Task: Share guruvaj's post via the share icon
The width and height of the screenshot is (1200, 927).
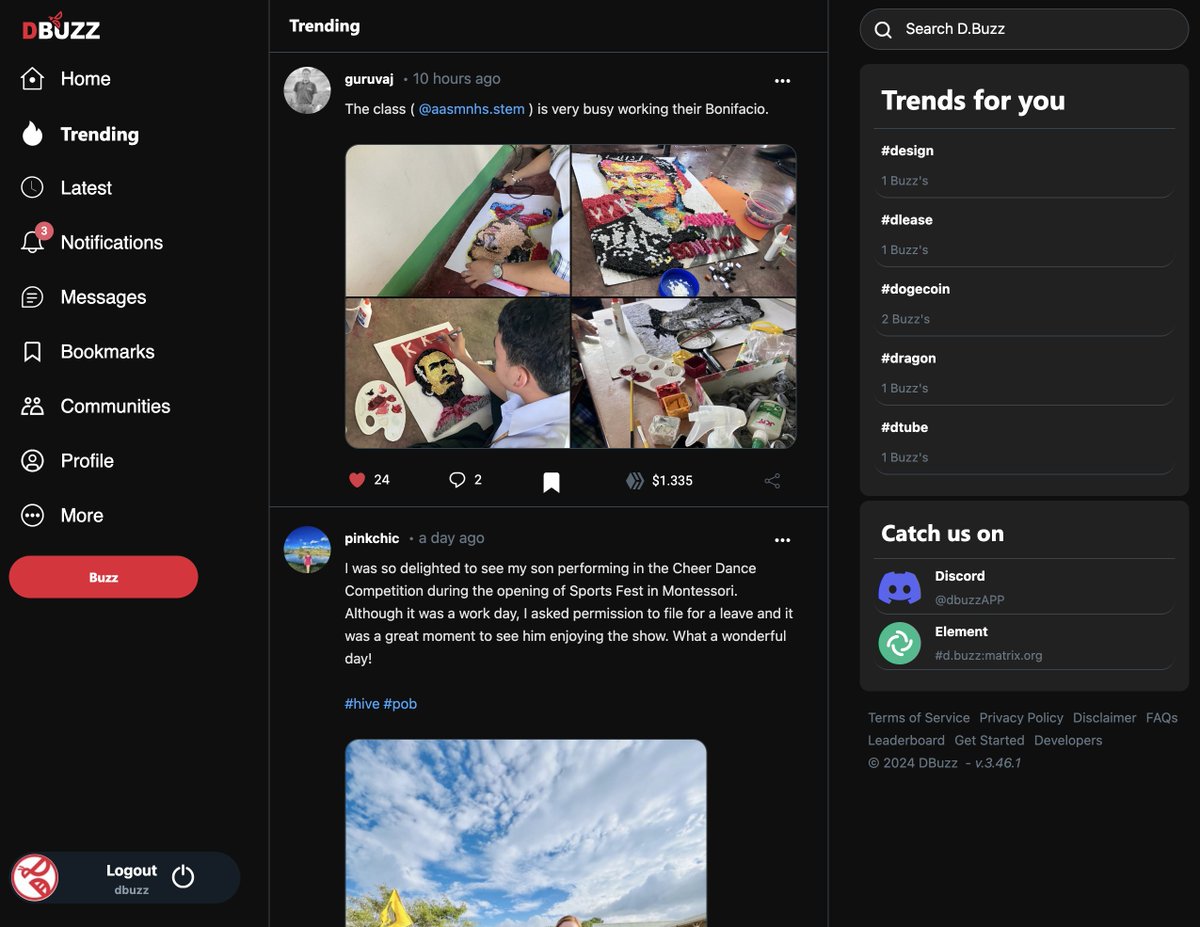Action: (772, 480)
